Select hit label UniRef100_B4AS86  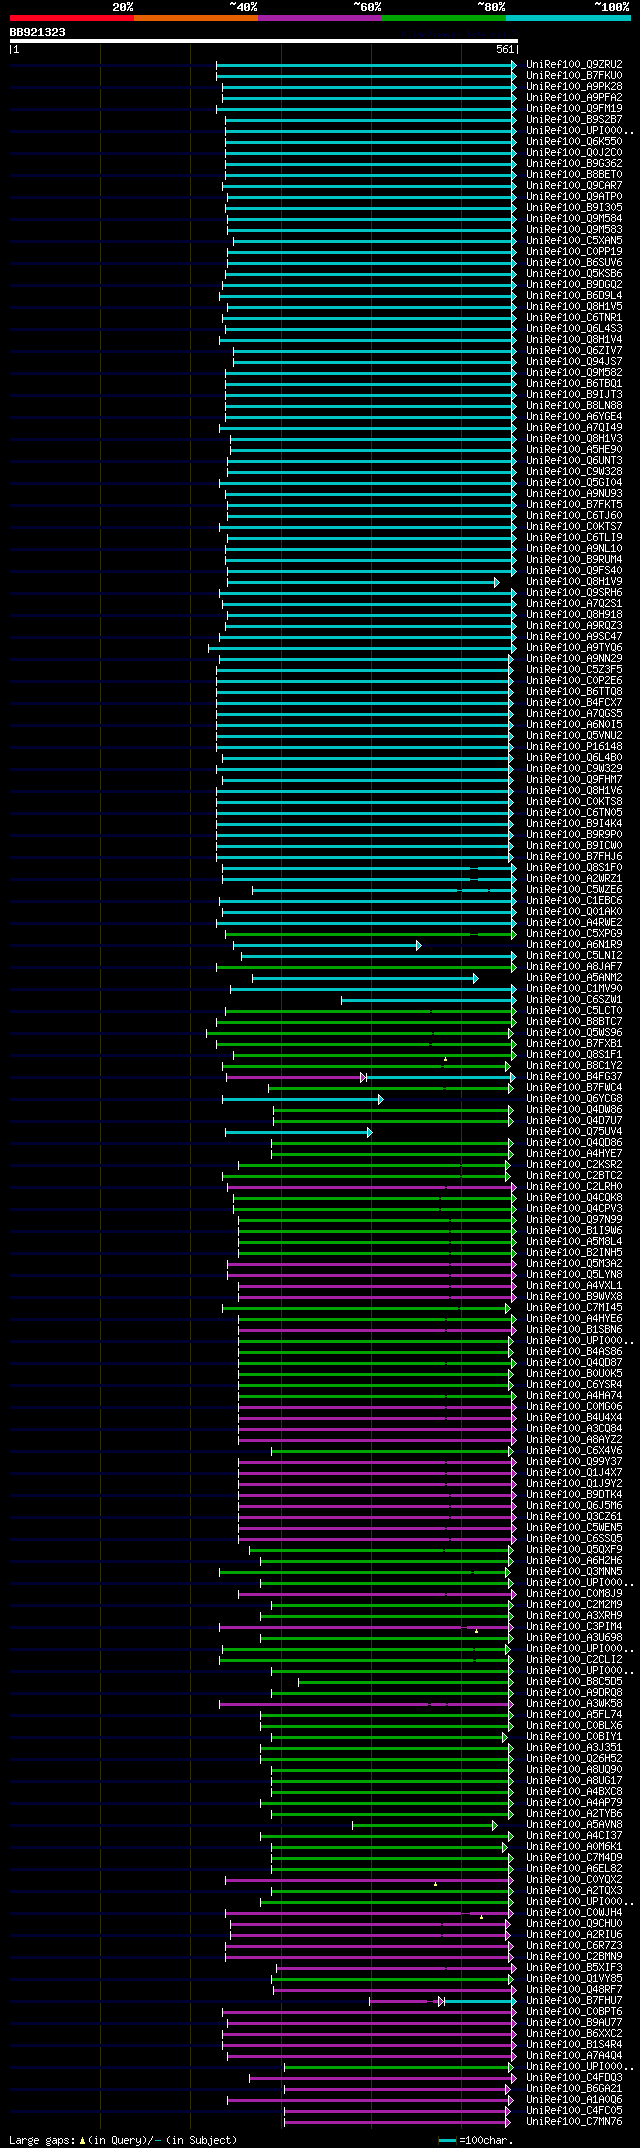point(574,1351)
